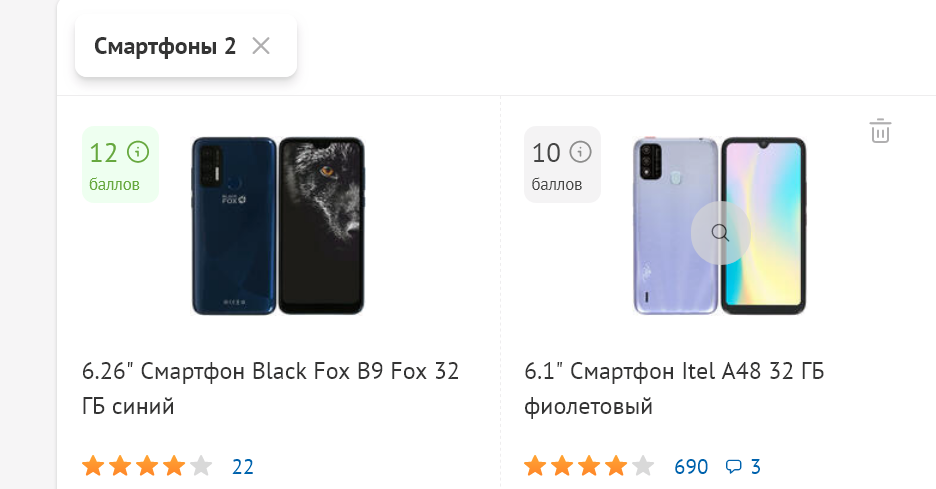The height and width of the screenshot is (489, 936).
Task: Show info for the gray 10 points badge
Action: [580, 152]
